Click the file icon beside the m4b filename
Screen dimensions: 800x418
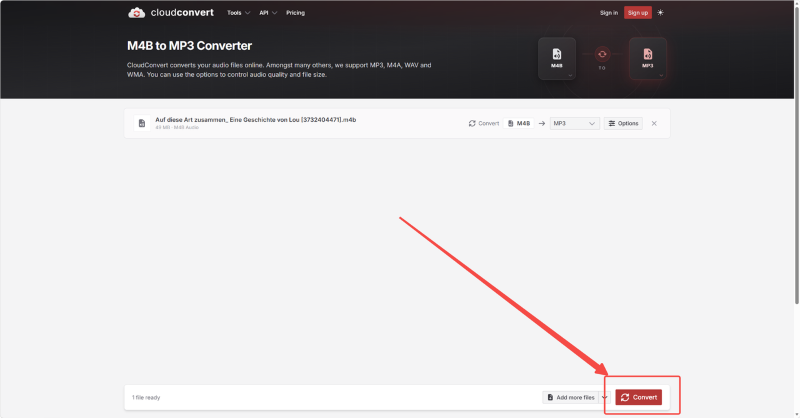(142, 123)
